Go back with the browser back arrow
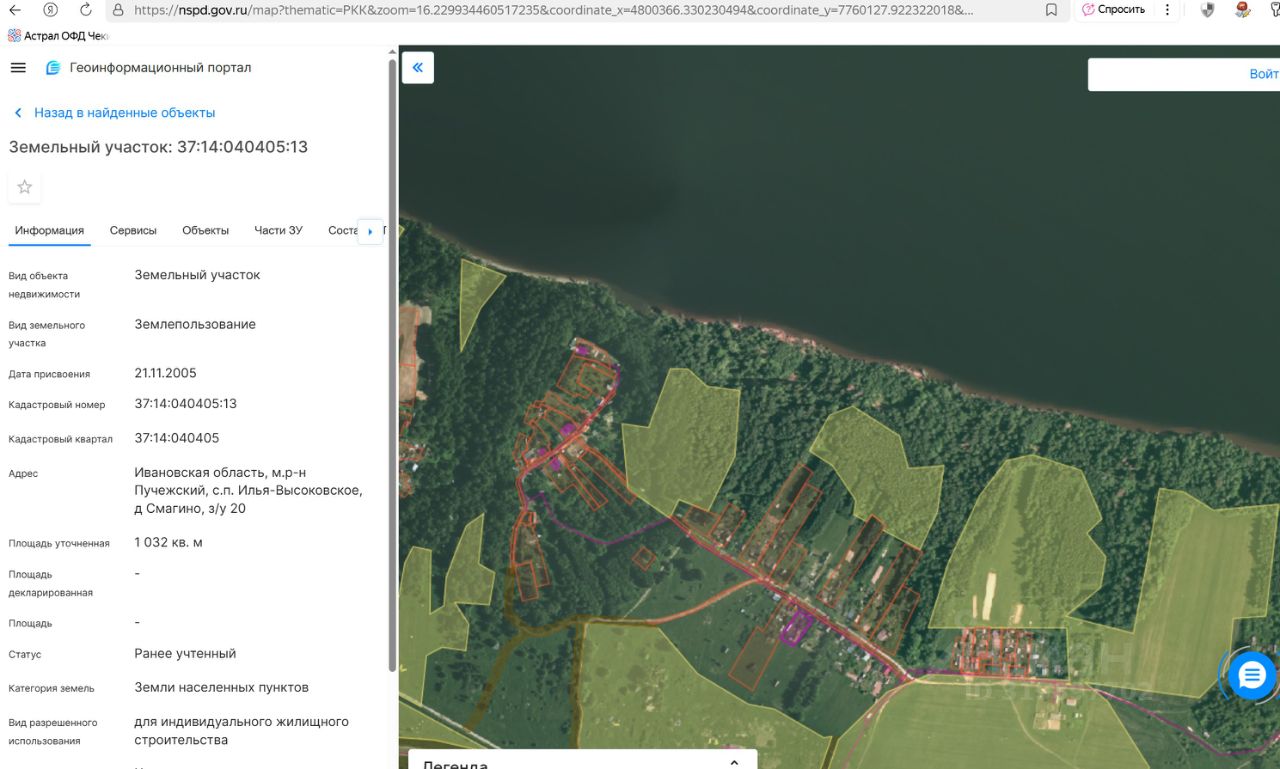1280x769 pixels. tap(15, 10)
